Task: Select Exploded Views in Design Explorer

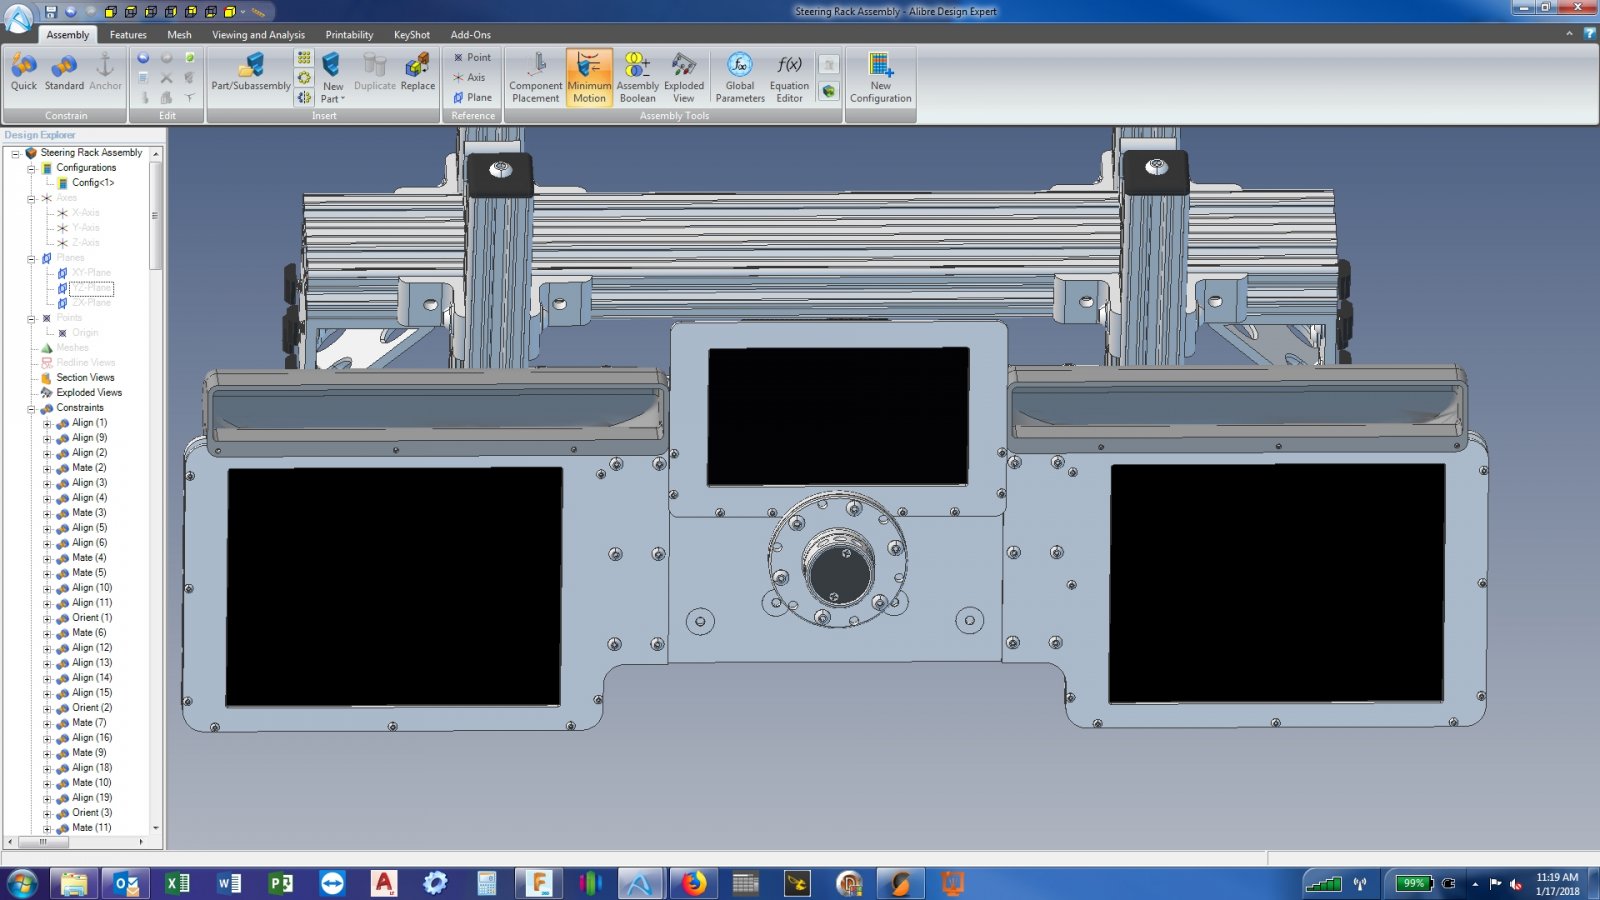Action: [x=89, y=393]
